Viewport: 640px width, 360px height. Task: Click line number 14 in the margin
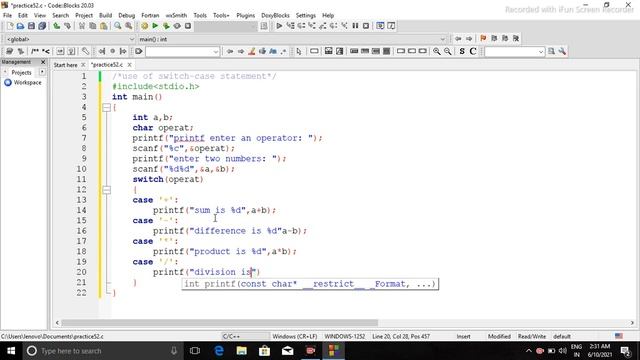point(81,210)
